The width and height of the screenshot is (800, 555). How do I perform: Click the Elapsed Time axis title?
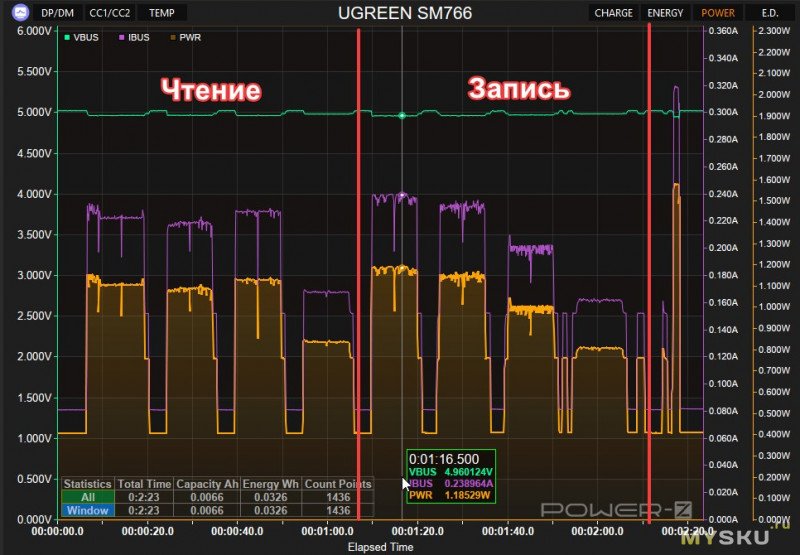[381, 547]
